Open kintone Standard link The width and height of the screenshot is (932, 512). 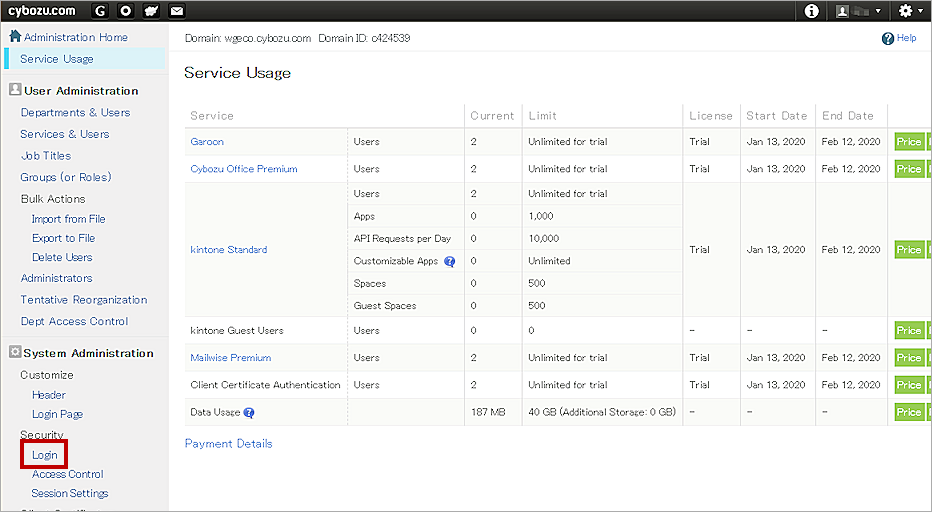[229, 250]
